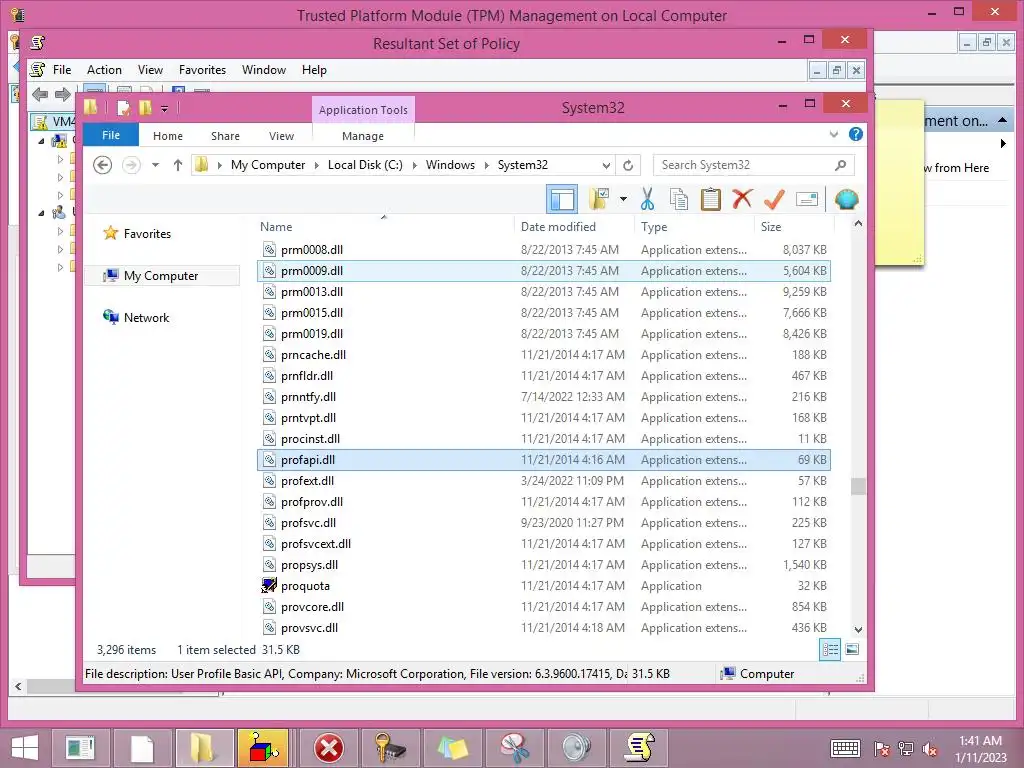
Task: Select file profext.dll
Action: [544, 481]
